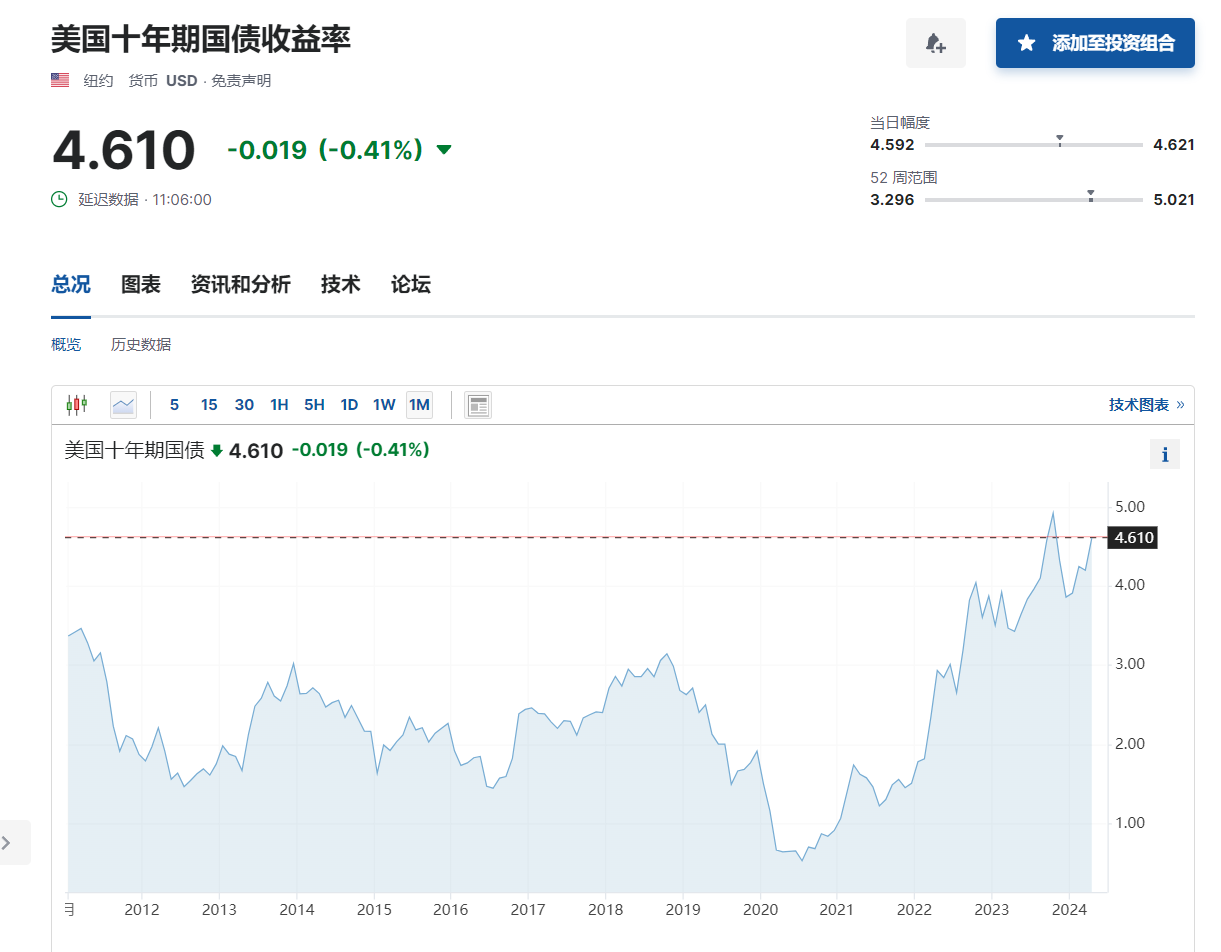Click the 4.610 price label on chart axis
1221x952 pixels.
point(1133,538)
